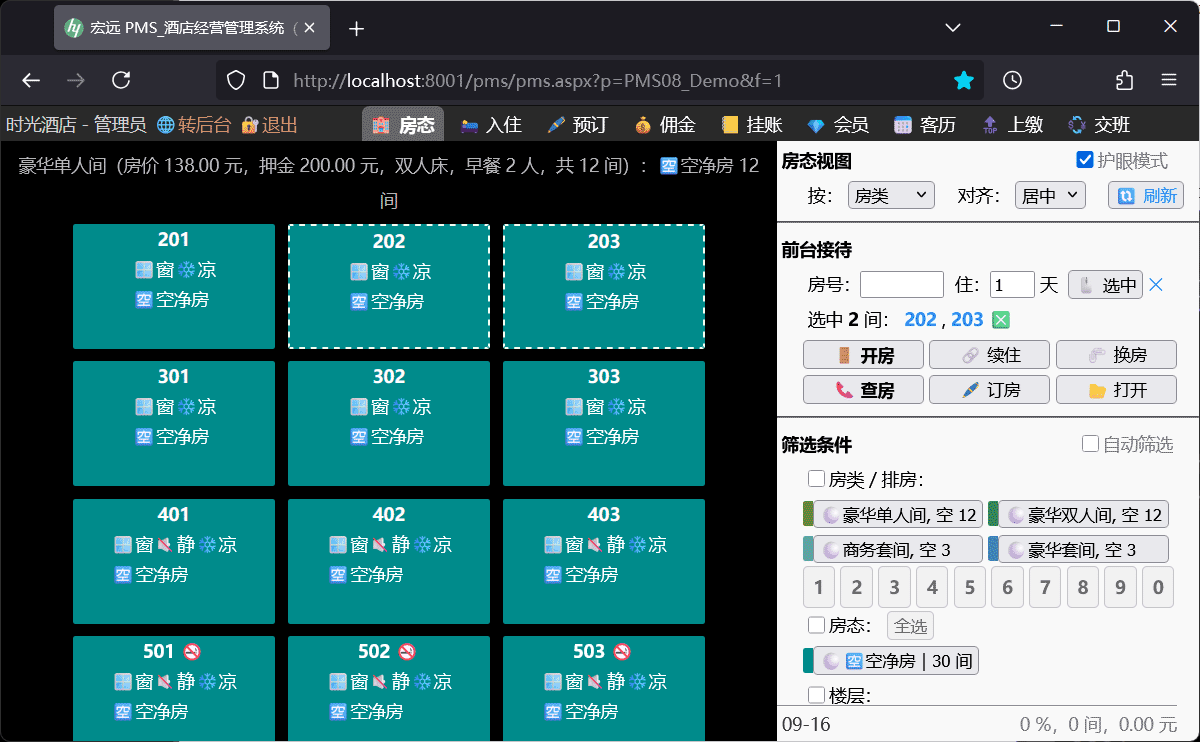Open the 会员 menu item
Image resolution: width=1200 pixels, height=742 pixels.
pos(838,125)
